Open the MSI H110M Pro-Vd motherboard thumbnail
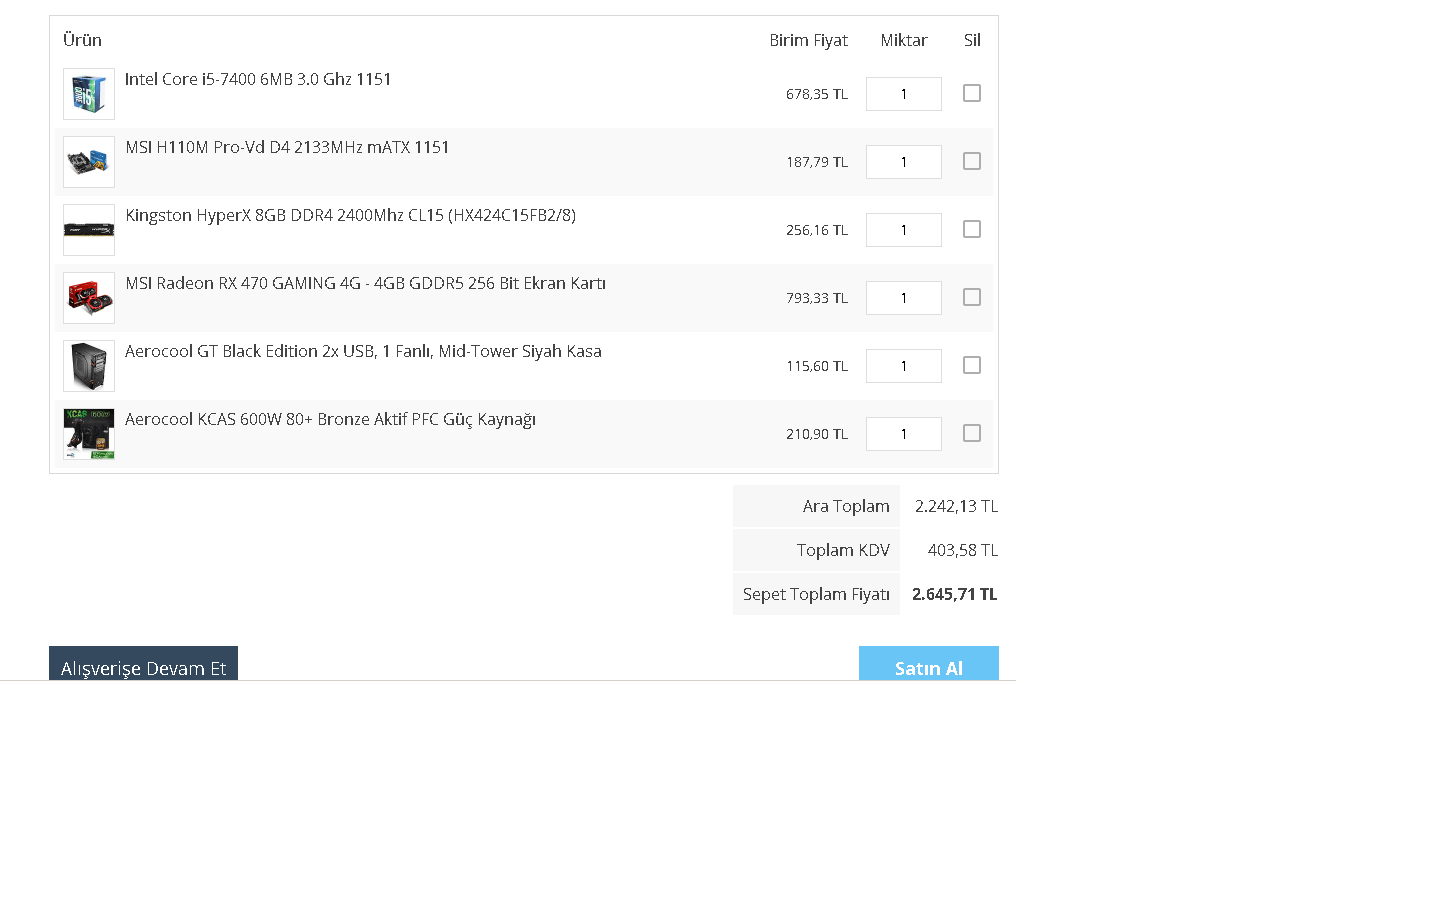1440x900 pixels. tap(89, 162)
